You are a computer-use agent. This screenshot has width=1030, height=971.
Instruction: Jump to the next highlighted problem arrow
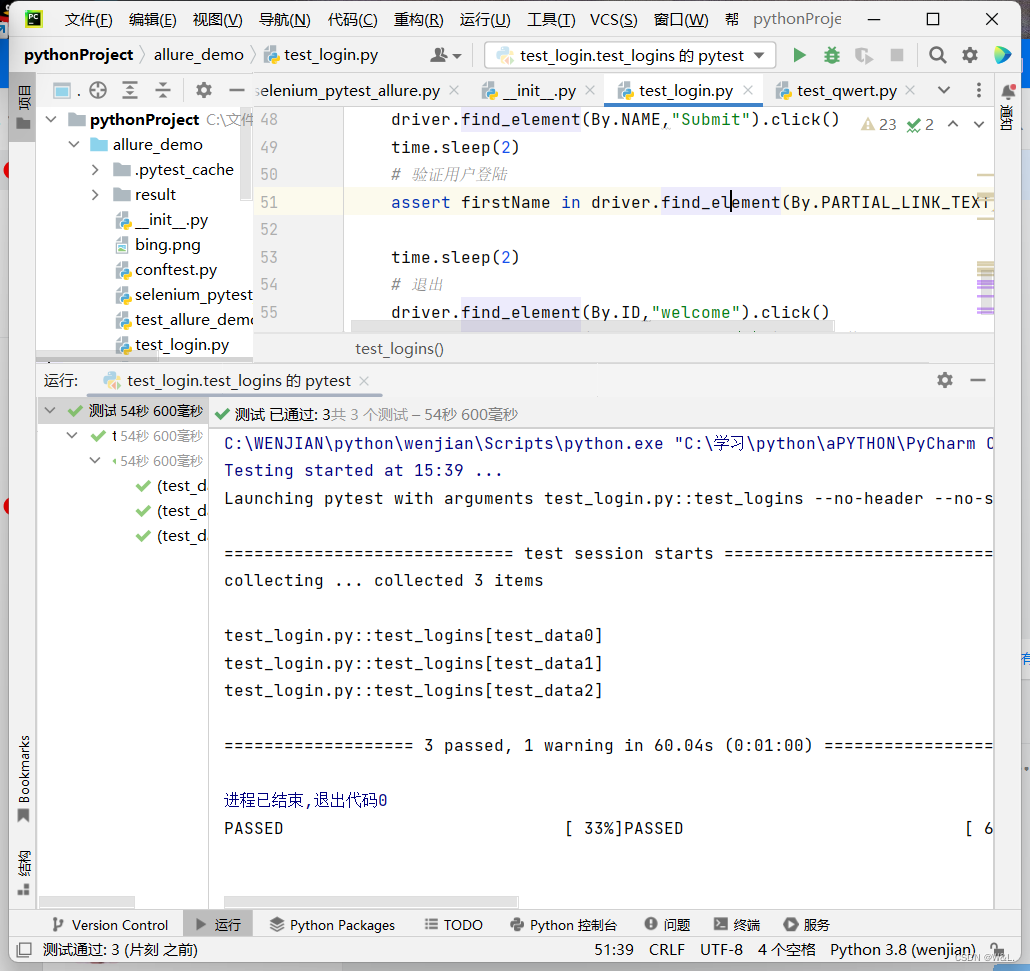click(979, 124)
